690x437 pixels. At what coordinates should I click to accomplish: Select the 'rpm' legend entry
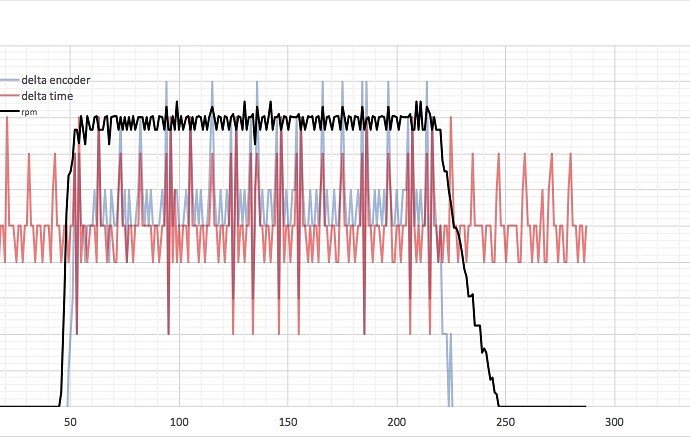[29, 112]
